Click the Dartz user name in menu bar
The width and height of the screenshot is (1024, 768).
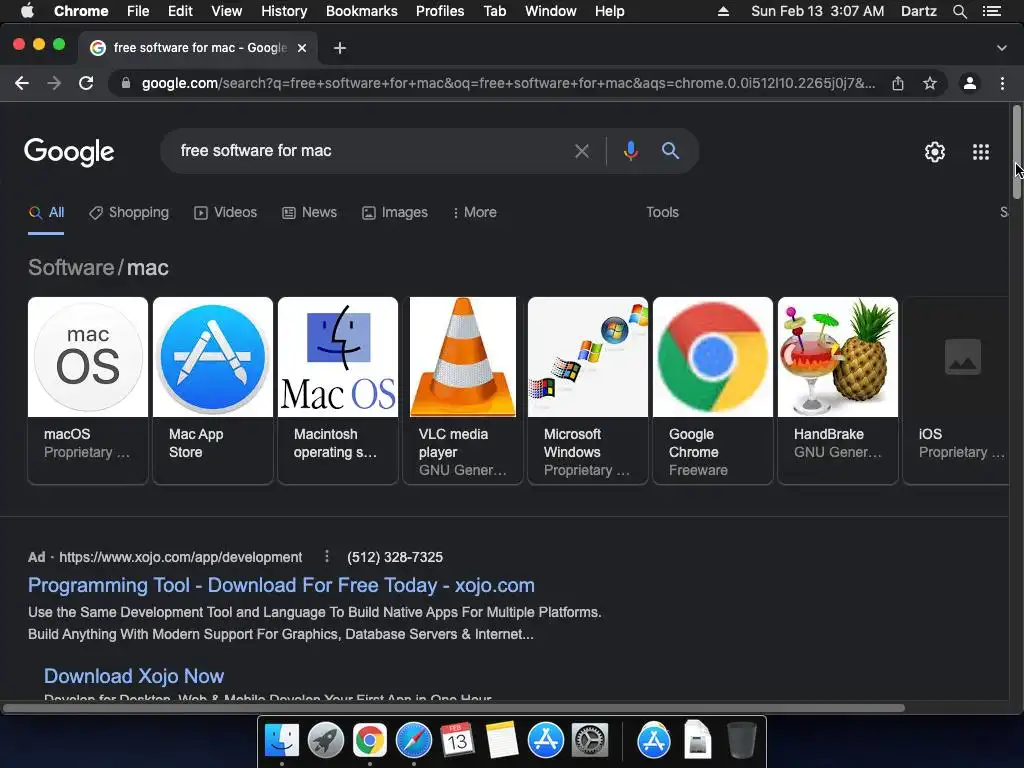pos(918,11)
